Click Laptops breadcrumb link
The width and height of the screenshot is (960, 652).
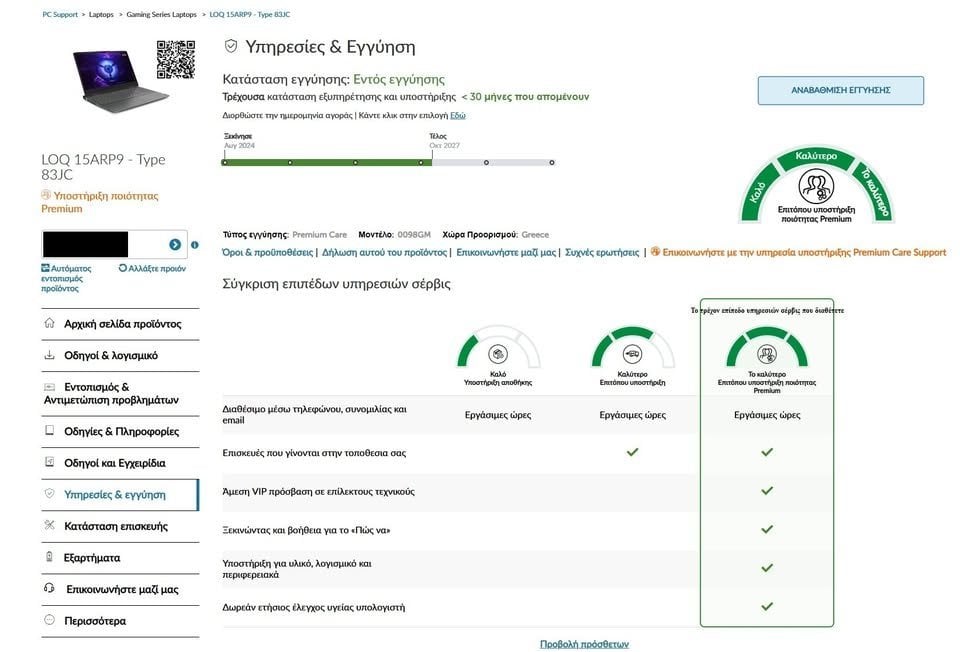click(x=101, y=14)
